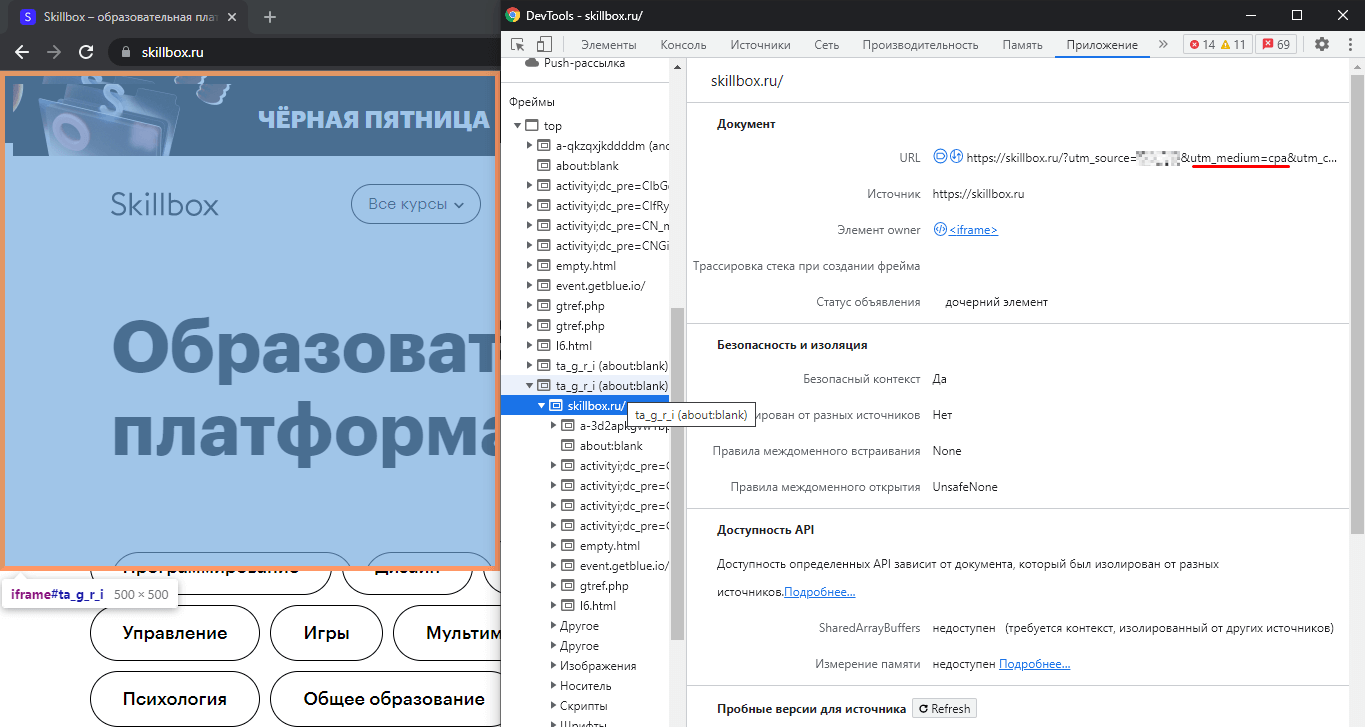Click the code icon beside iframe owner link
The image size is (1365, 727).
point(940,229)
